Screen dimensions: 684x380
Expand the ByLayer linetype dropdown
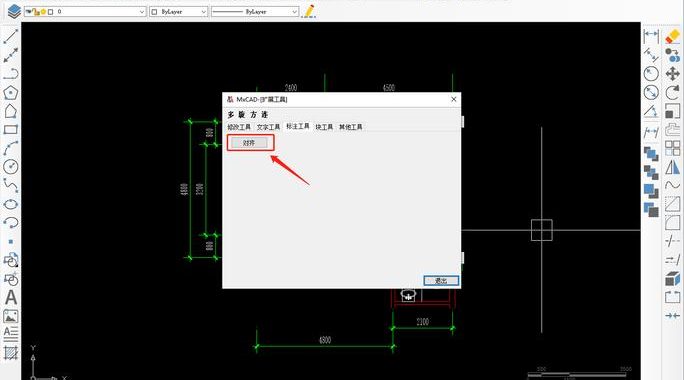tap(255, 12)
